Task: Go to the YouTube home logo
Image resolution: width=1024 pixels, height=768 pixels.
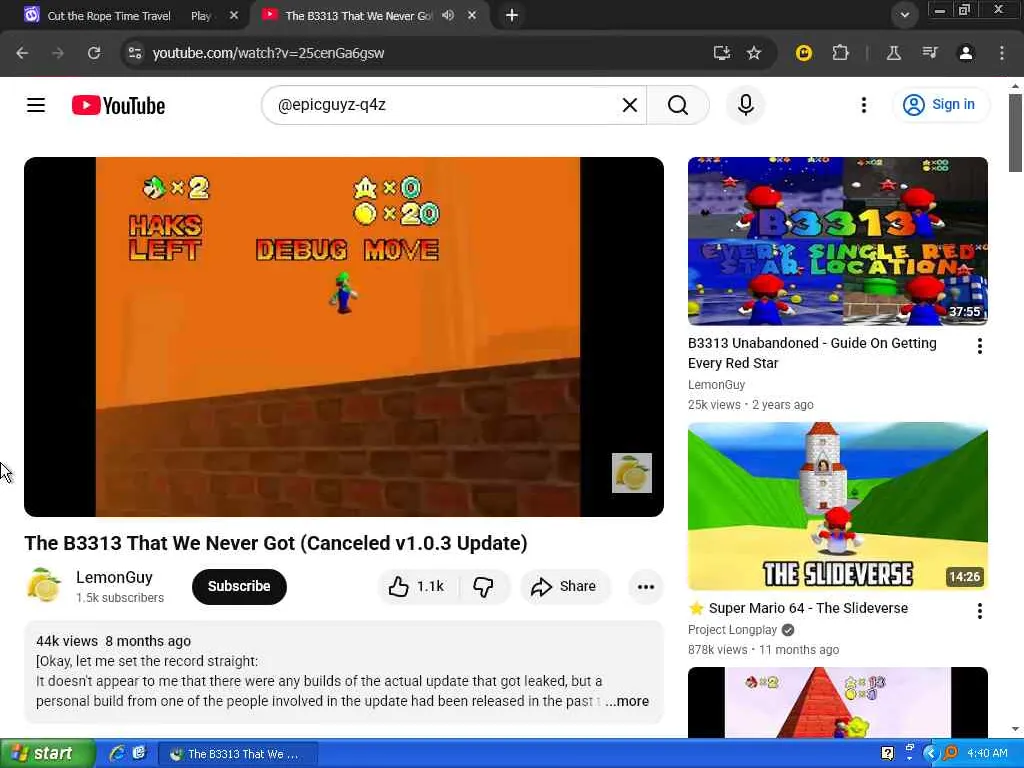Action: click(x=118, y=106)
